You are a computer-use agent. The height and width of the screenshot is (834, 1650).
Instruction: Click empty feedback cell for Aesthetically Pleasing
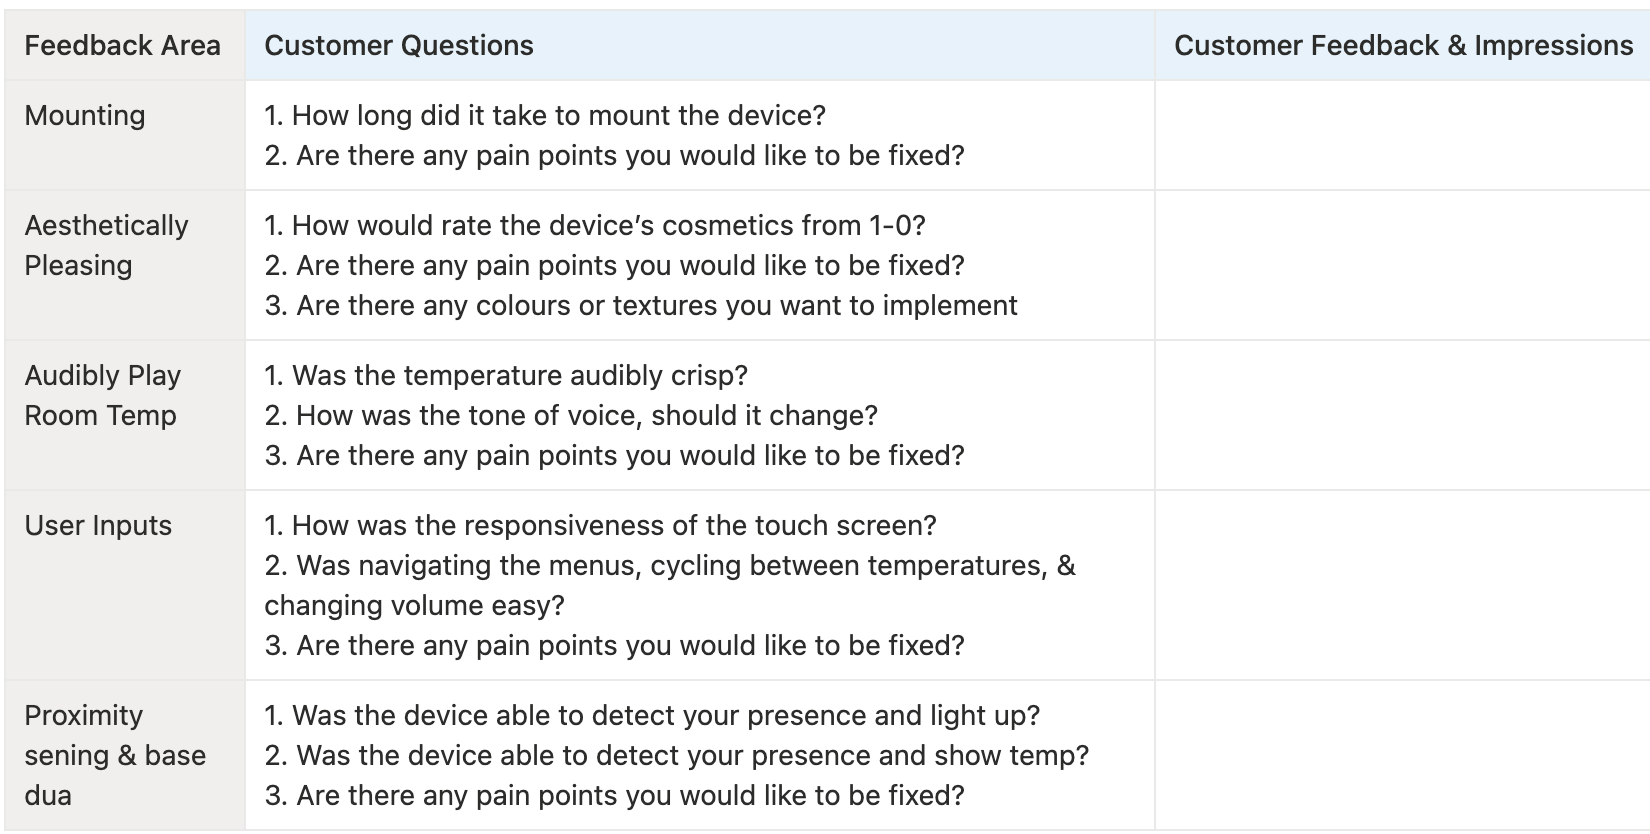click(x=1402, y=265)
